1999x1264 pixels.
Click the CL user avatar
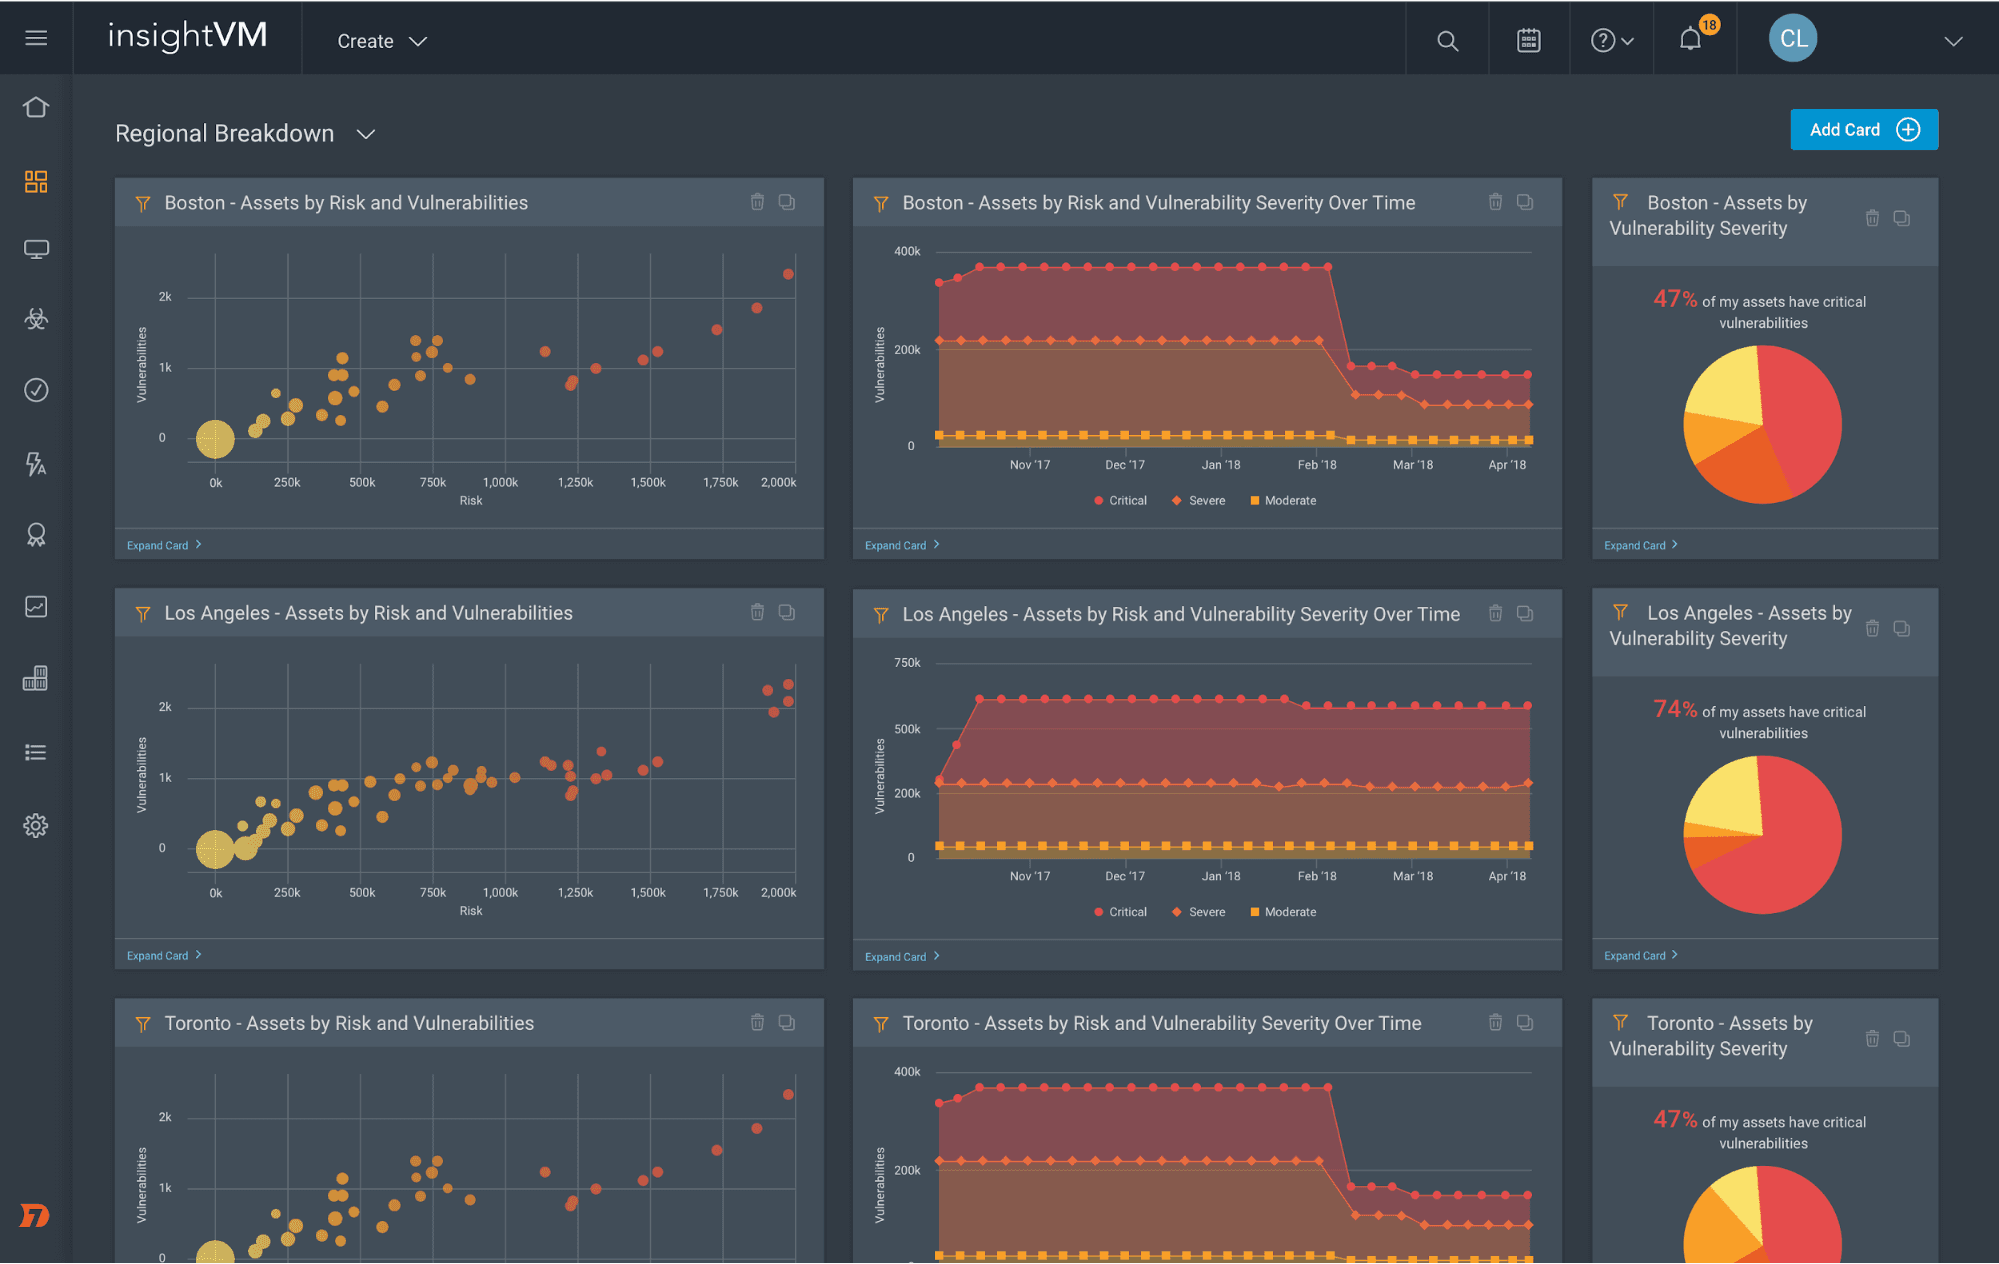click(1792, 37)
